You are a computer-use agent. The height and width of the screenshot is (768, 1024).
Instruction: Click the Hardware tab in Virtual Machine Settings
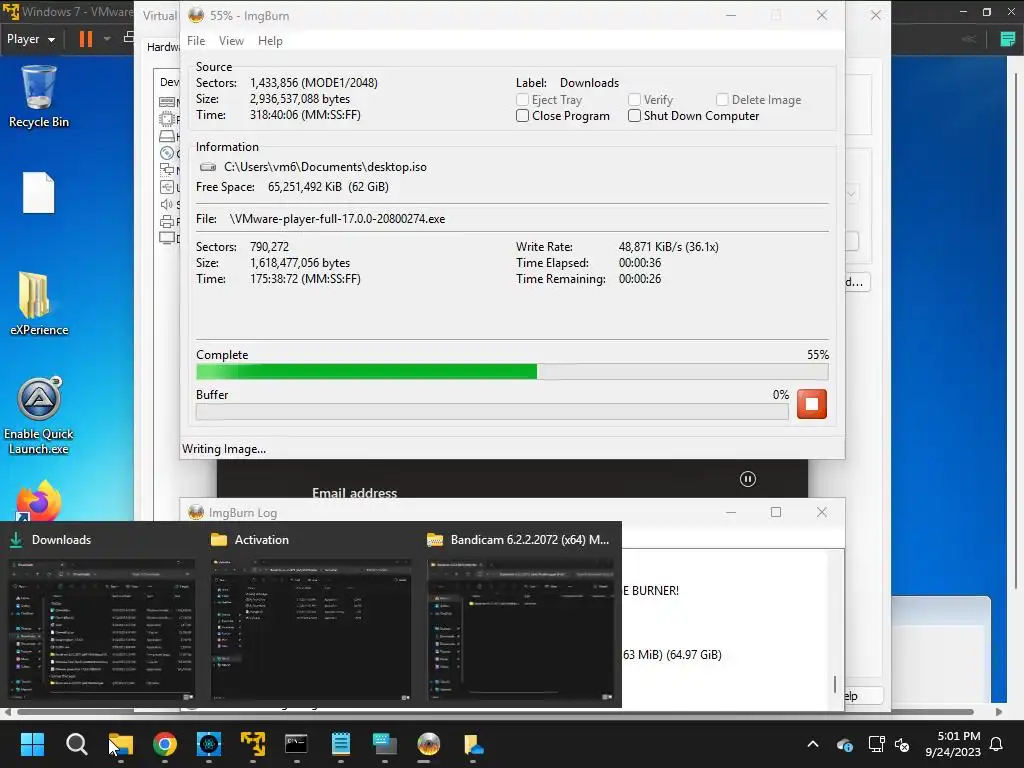163,47
